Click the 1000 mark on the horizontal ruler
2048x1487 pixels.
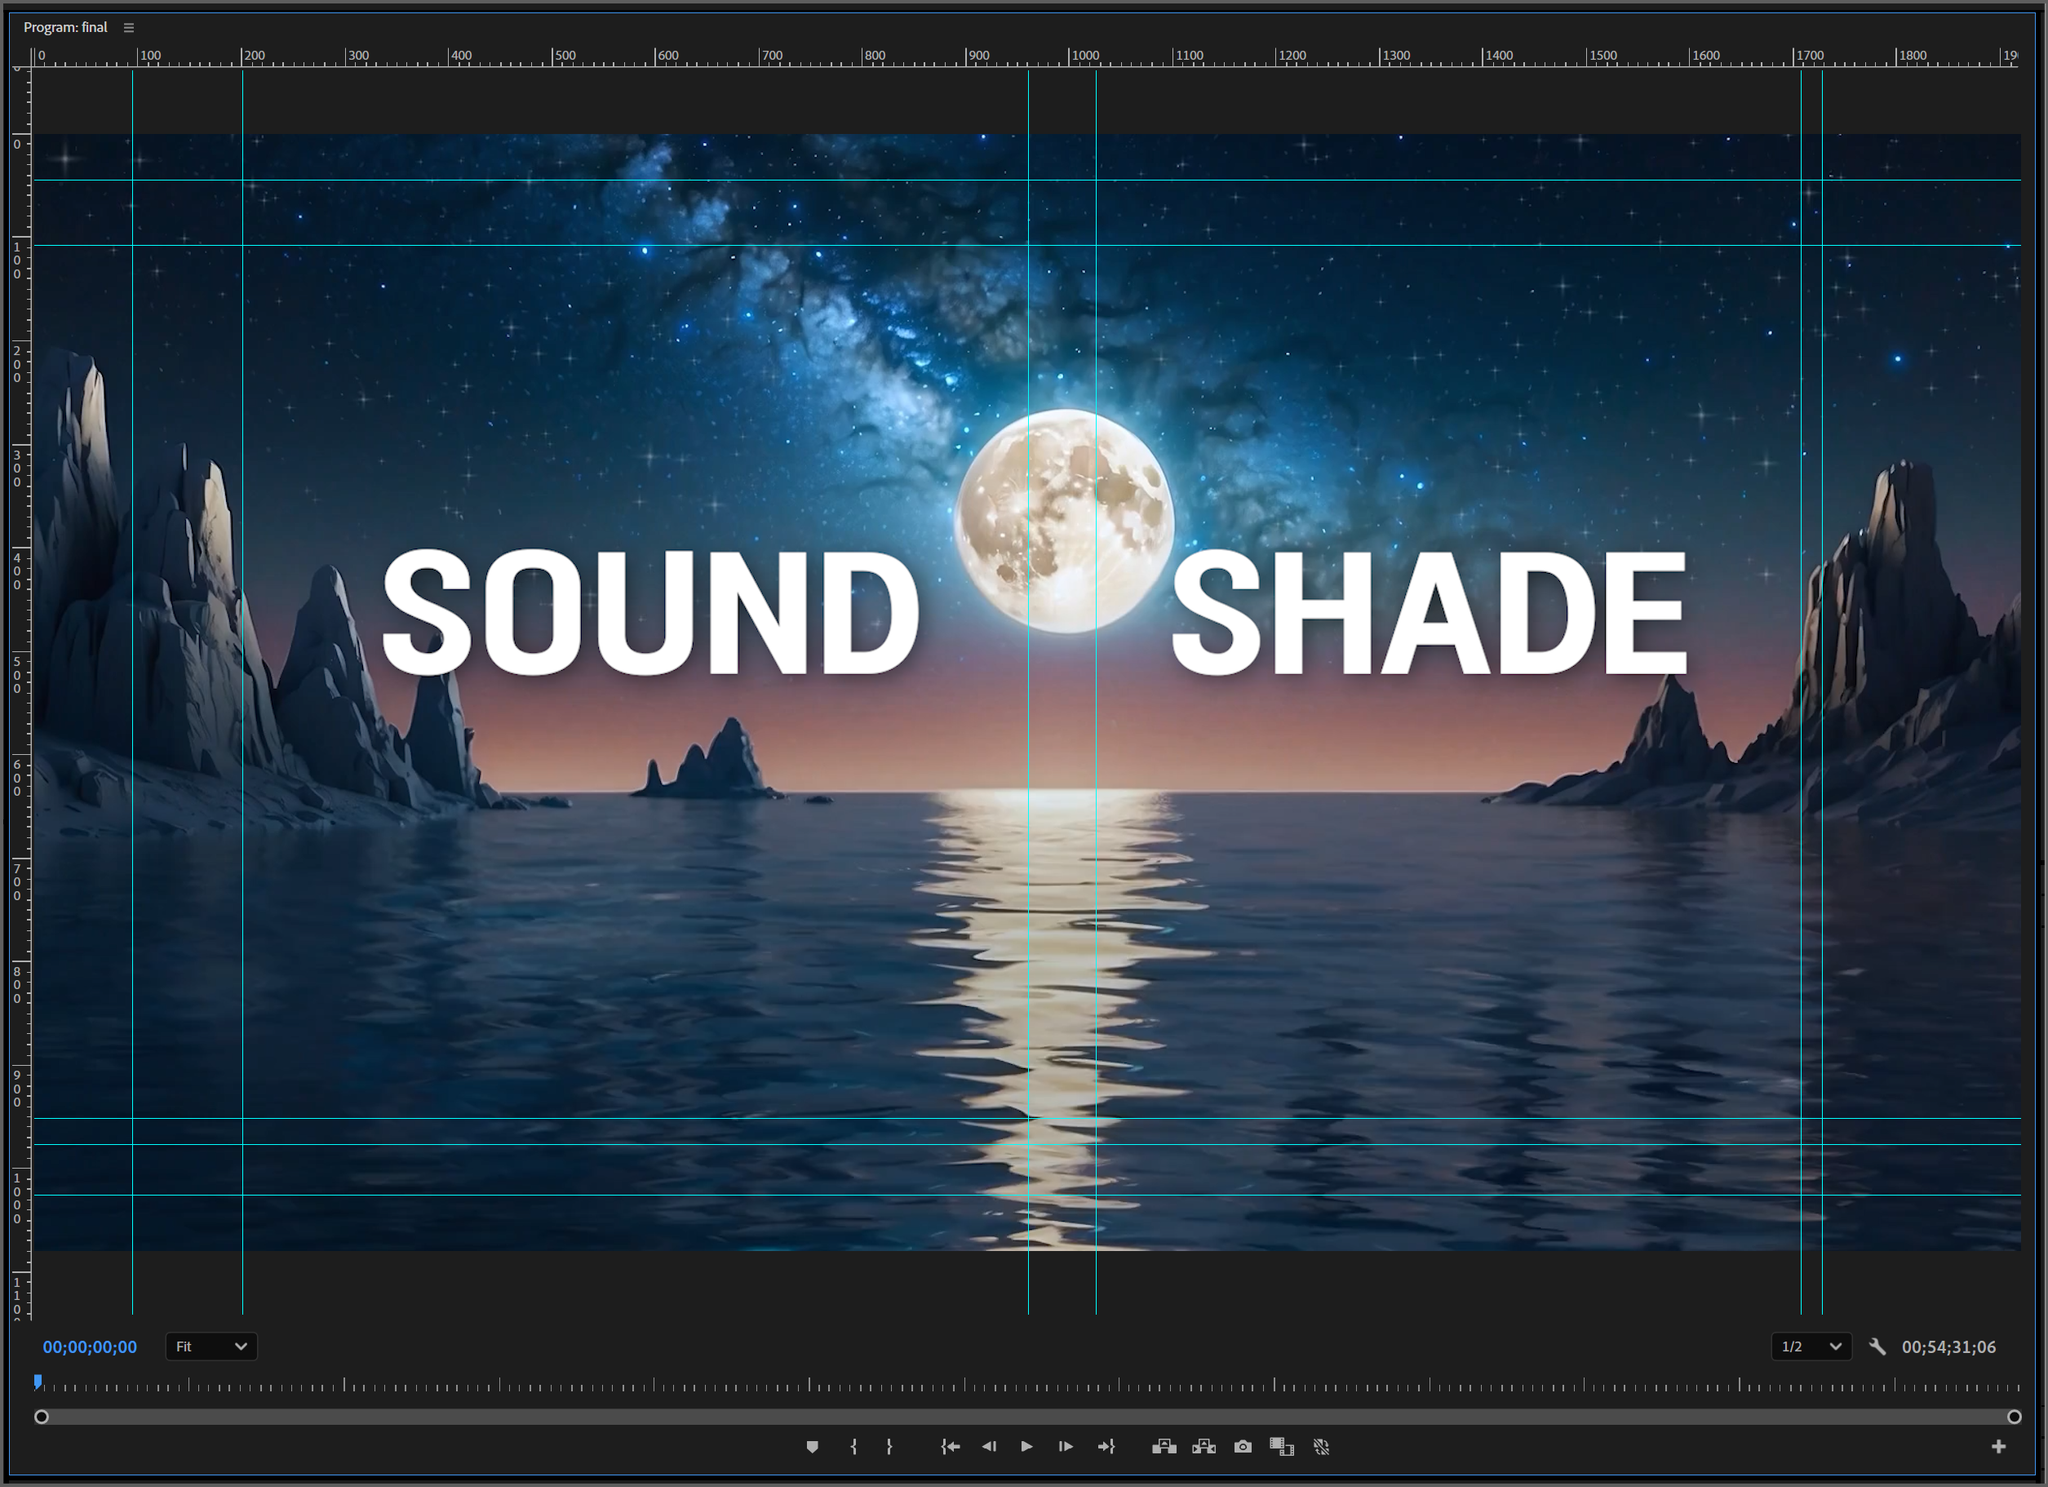[x=1086, y=56]
